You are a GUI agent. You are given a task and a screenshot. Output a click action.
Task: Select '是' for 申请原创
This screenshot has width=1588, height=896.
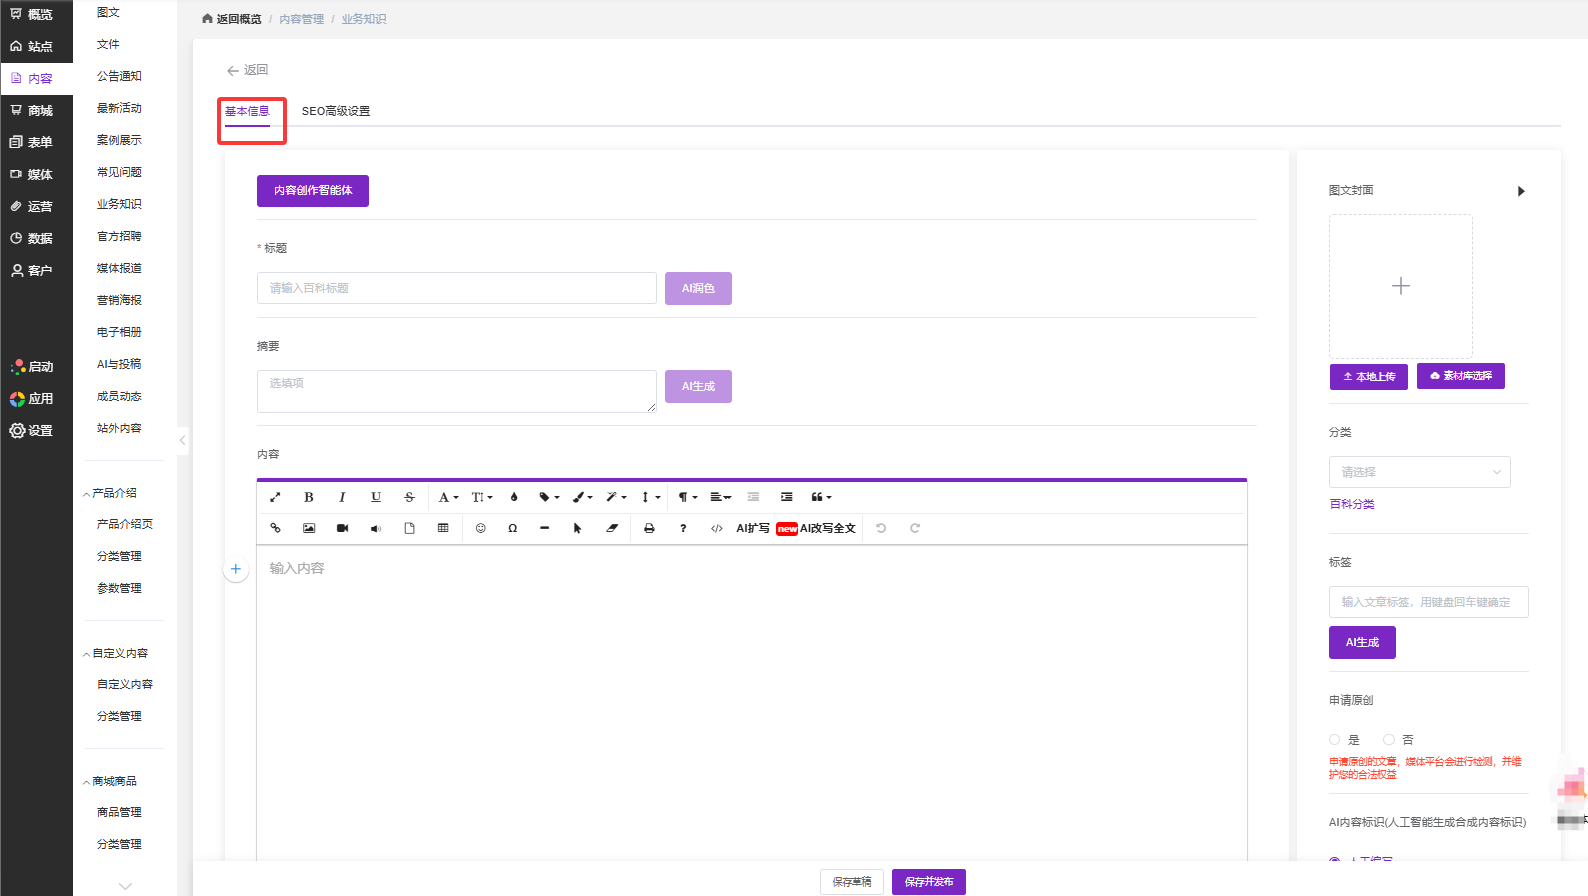(x=1334, y=740)
